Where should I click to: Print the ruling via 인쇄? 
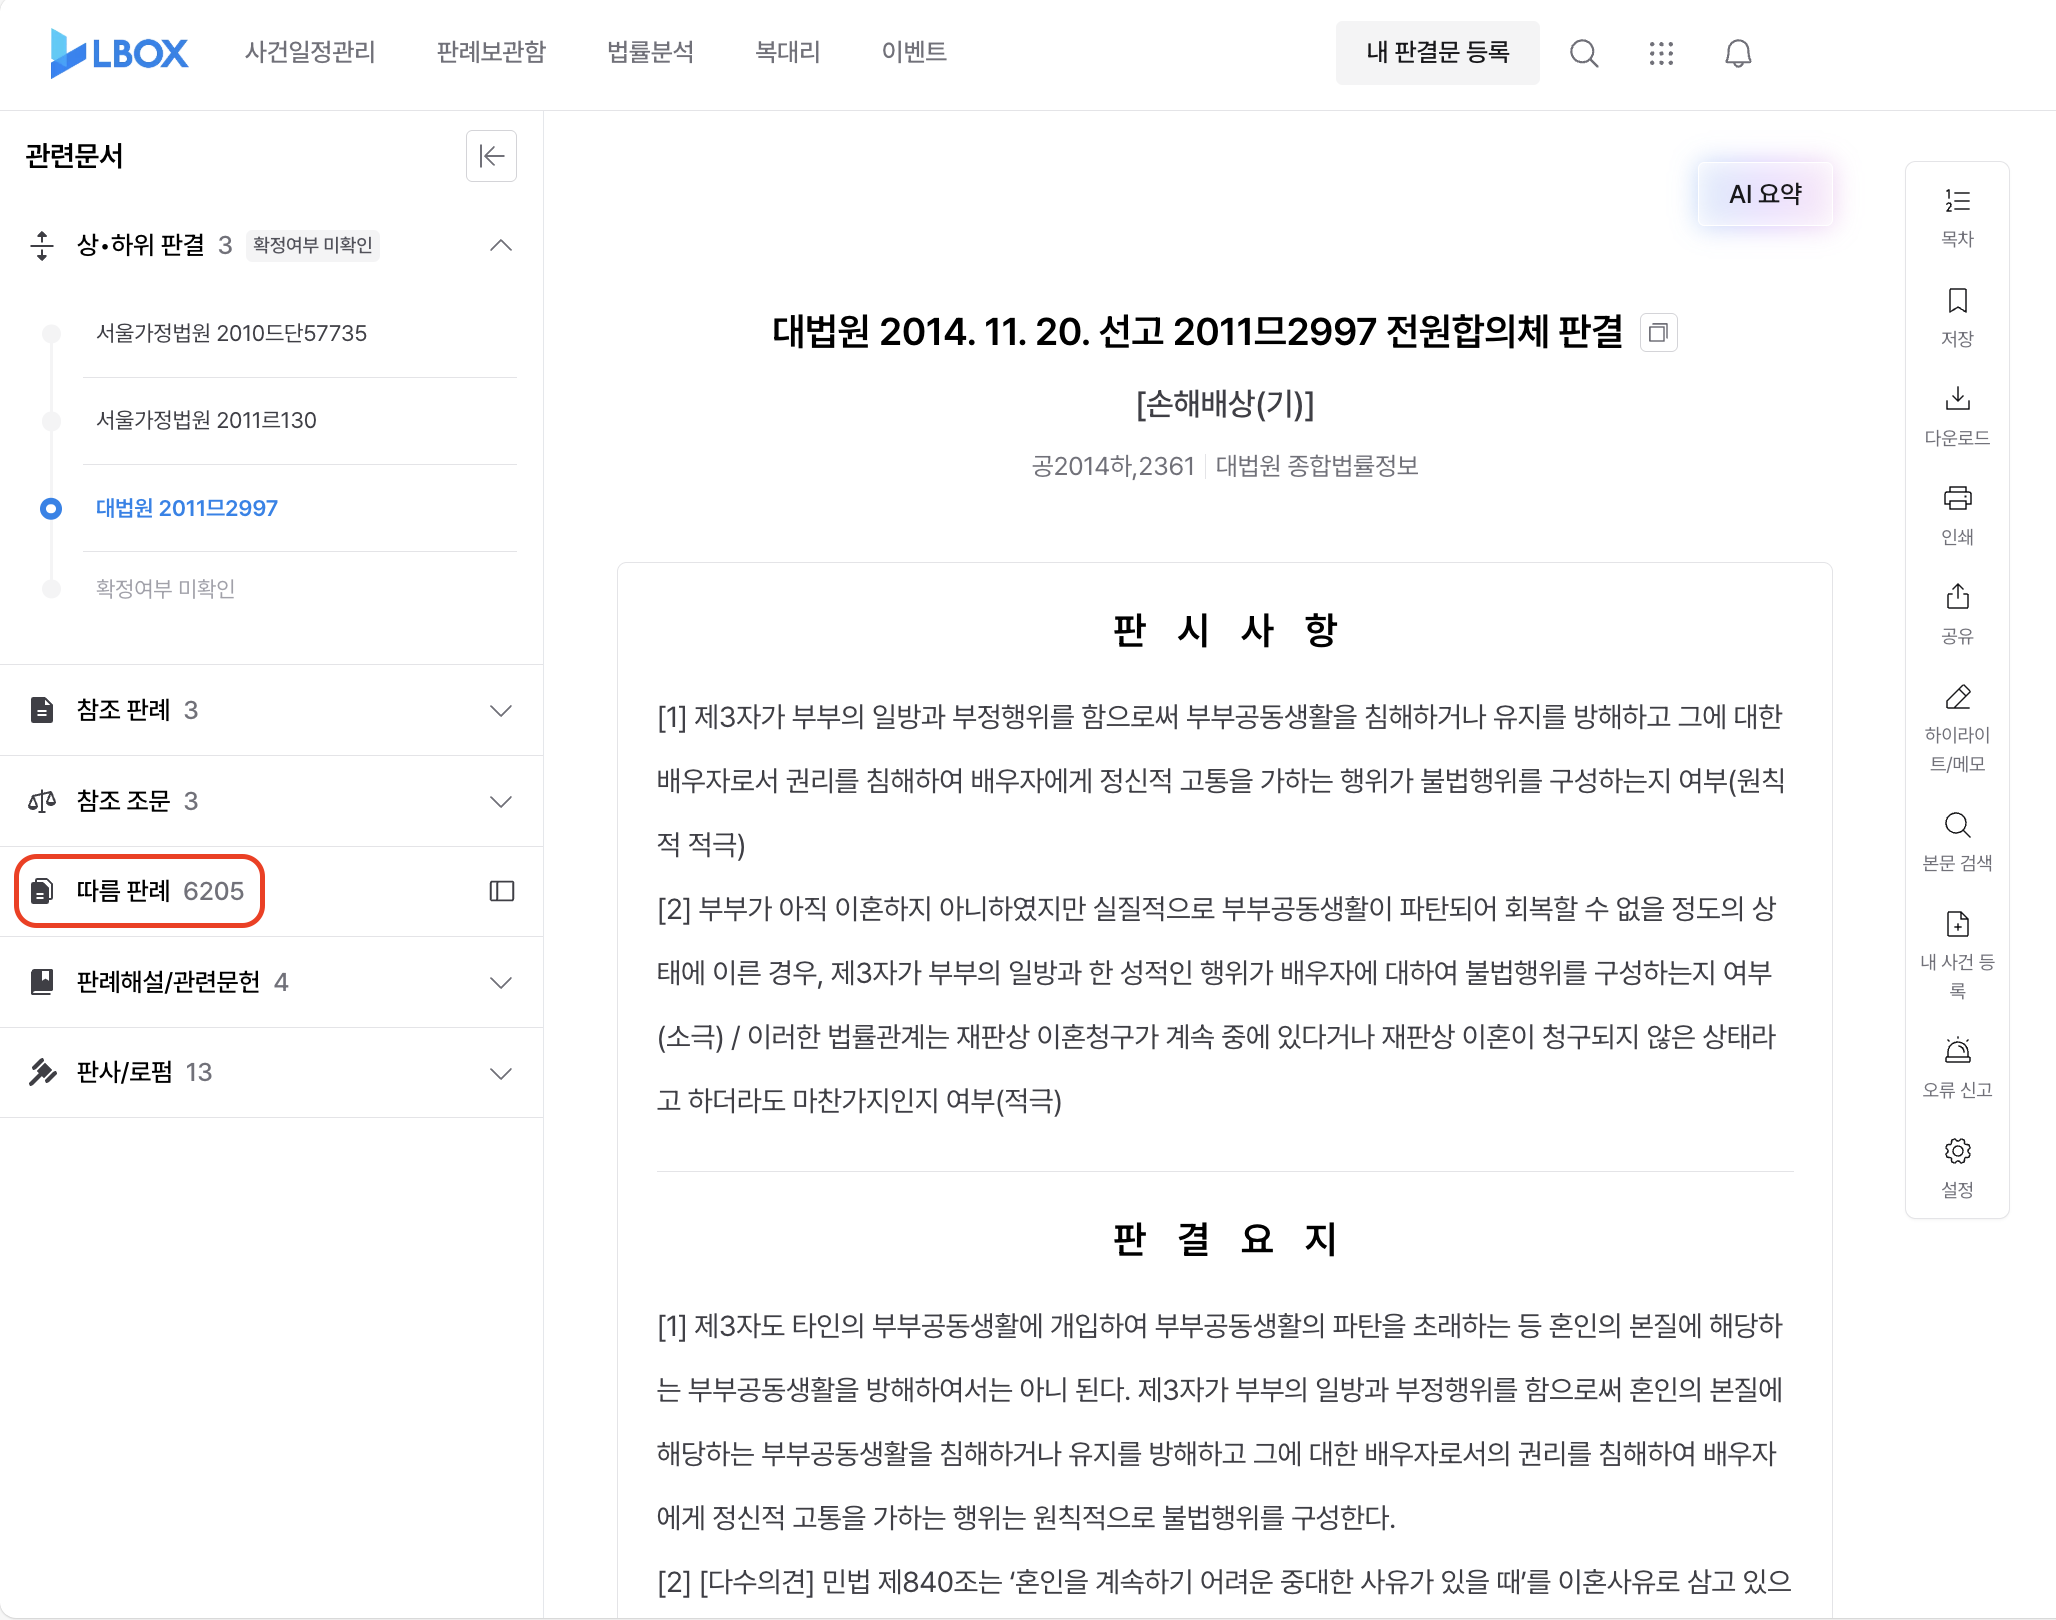(x=1957, y=515)
